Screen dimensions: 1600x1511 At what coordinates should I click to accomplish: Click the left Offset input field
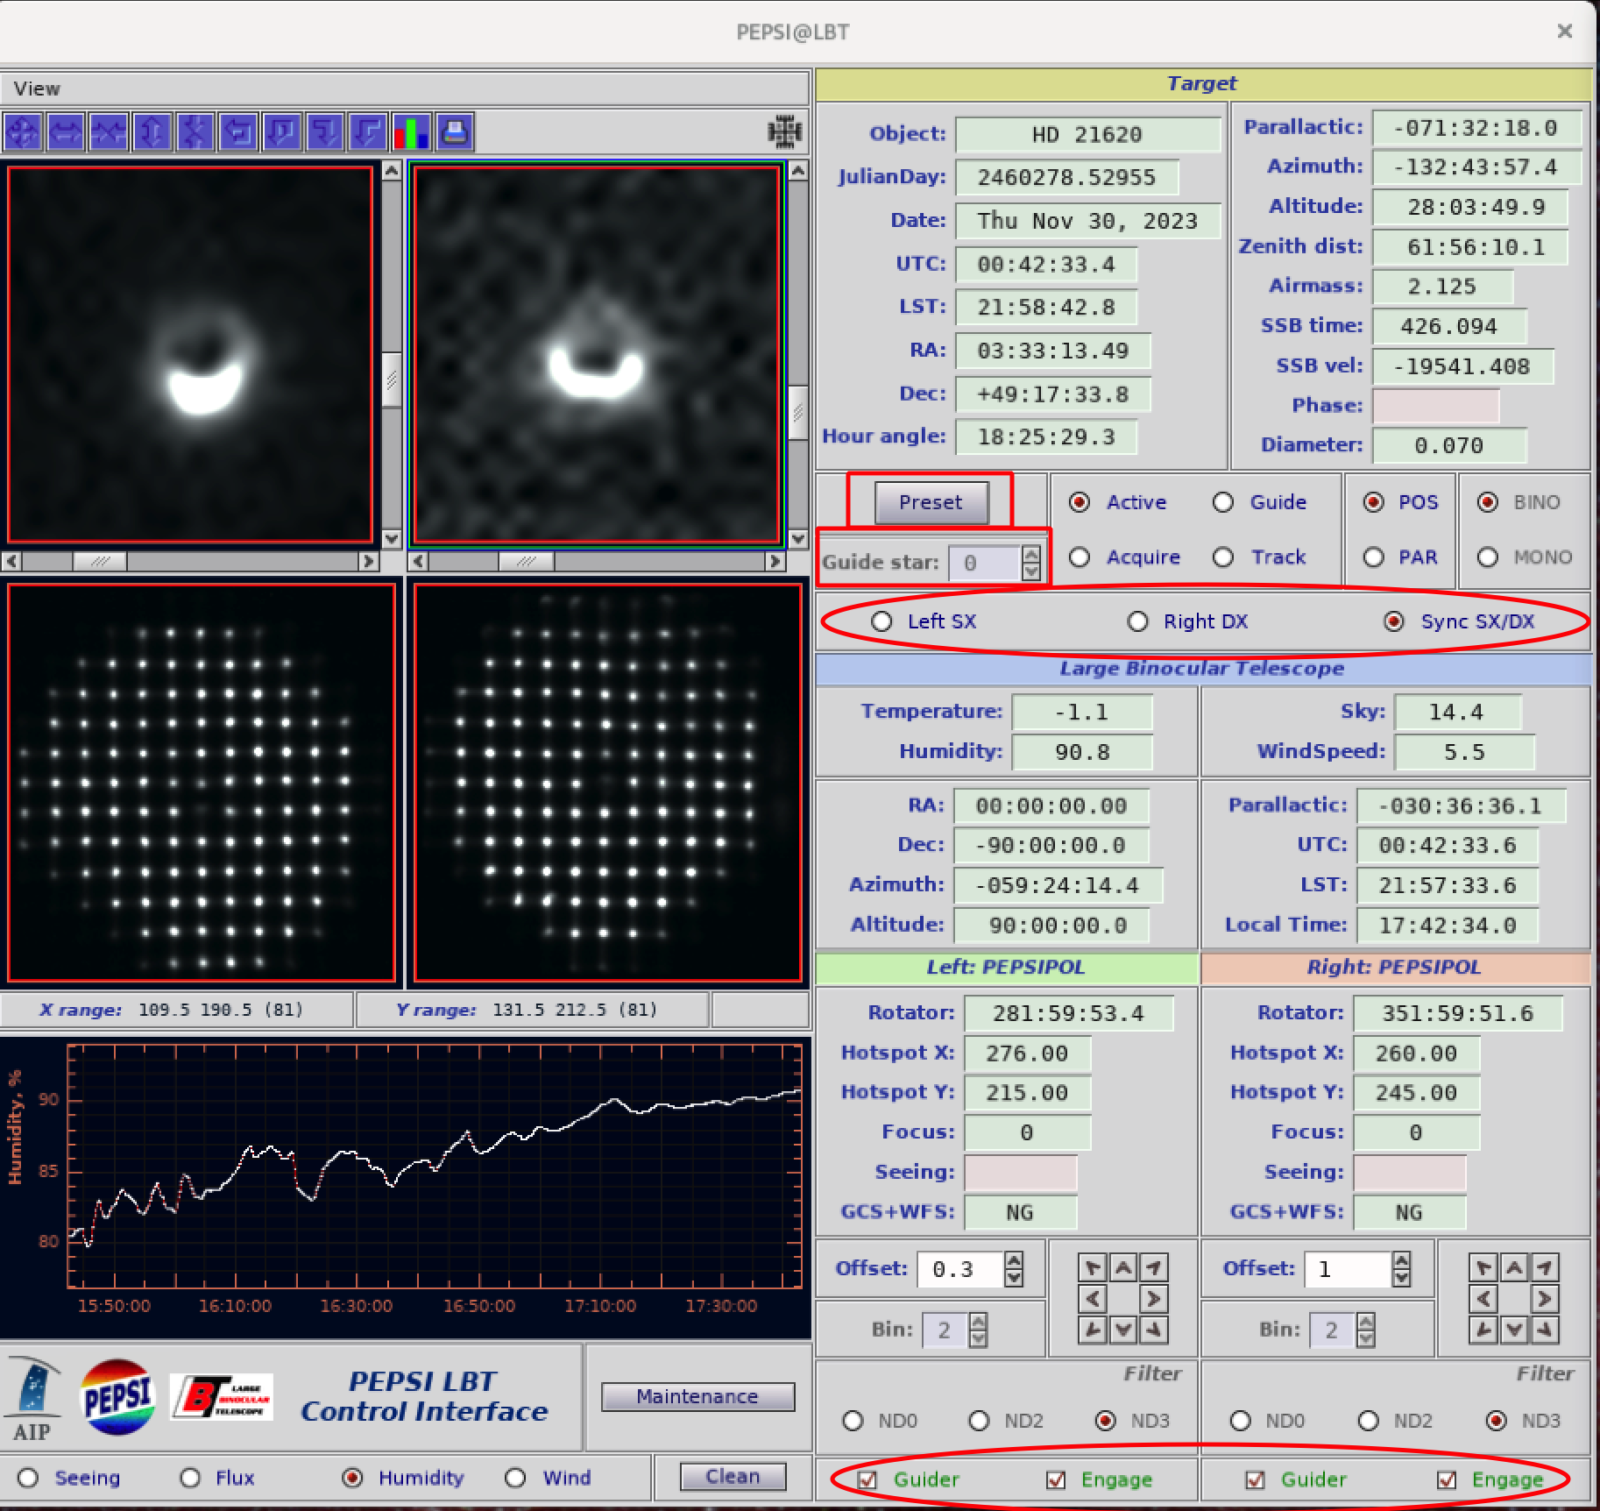click(960, 1269)
